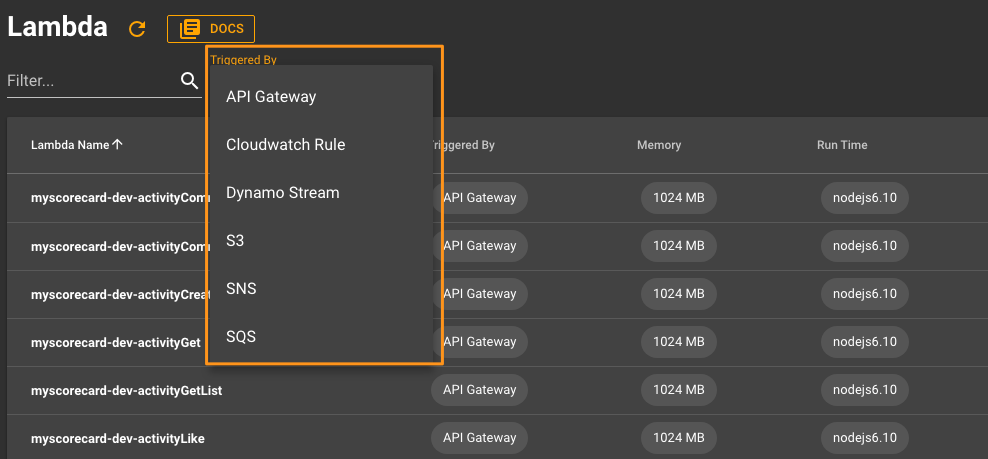988x459 pixels.
Task: Click 1024 MB chip in activityGetList row
Action: coord(679,390)
